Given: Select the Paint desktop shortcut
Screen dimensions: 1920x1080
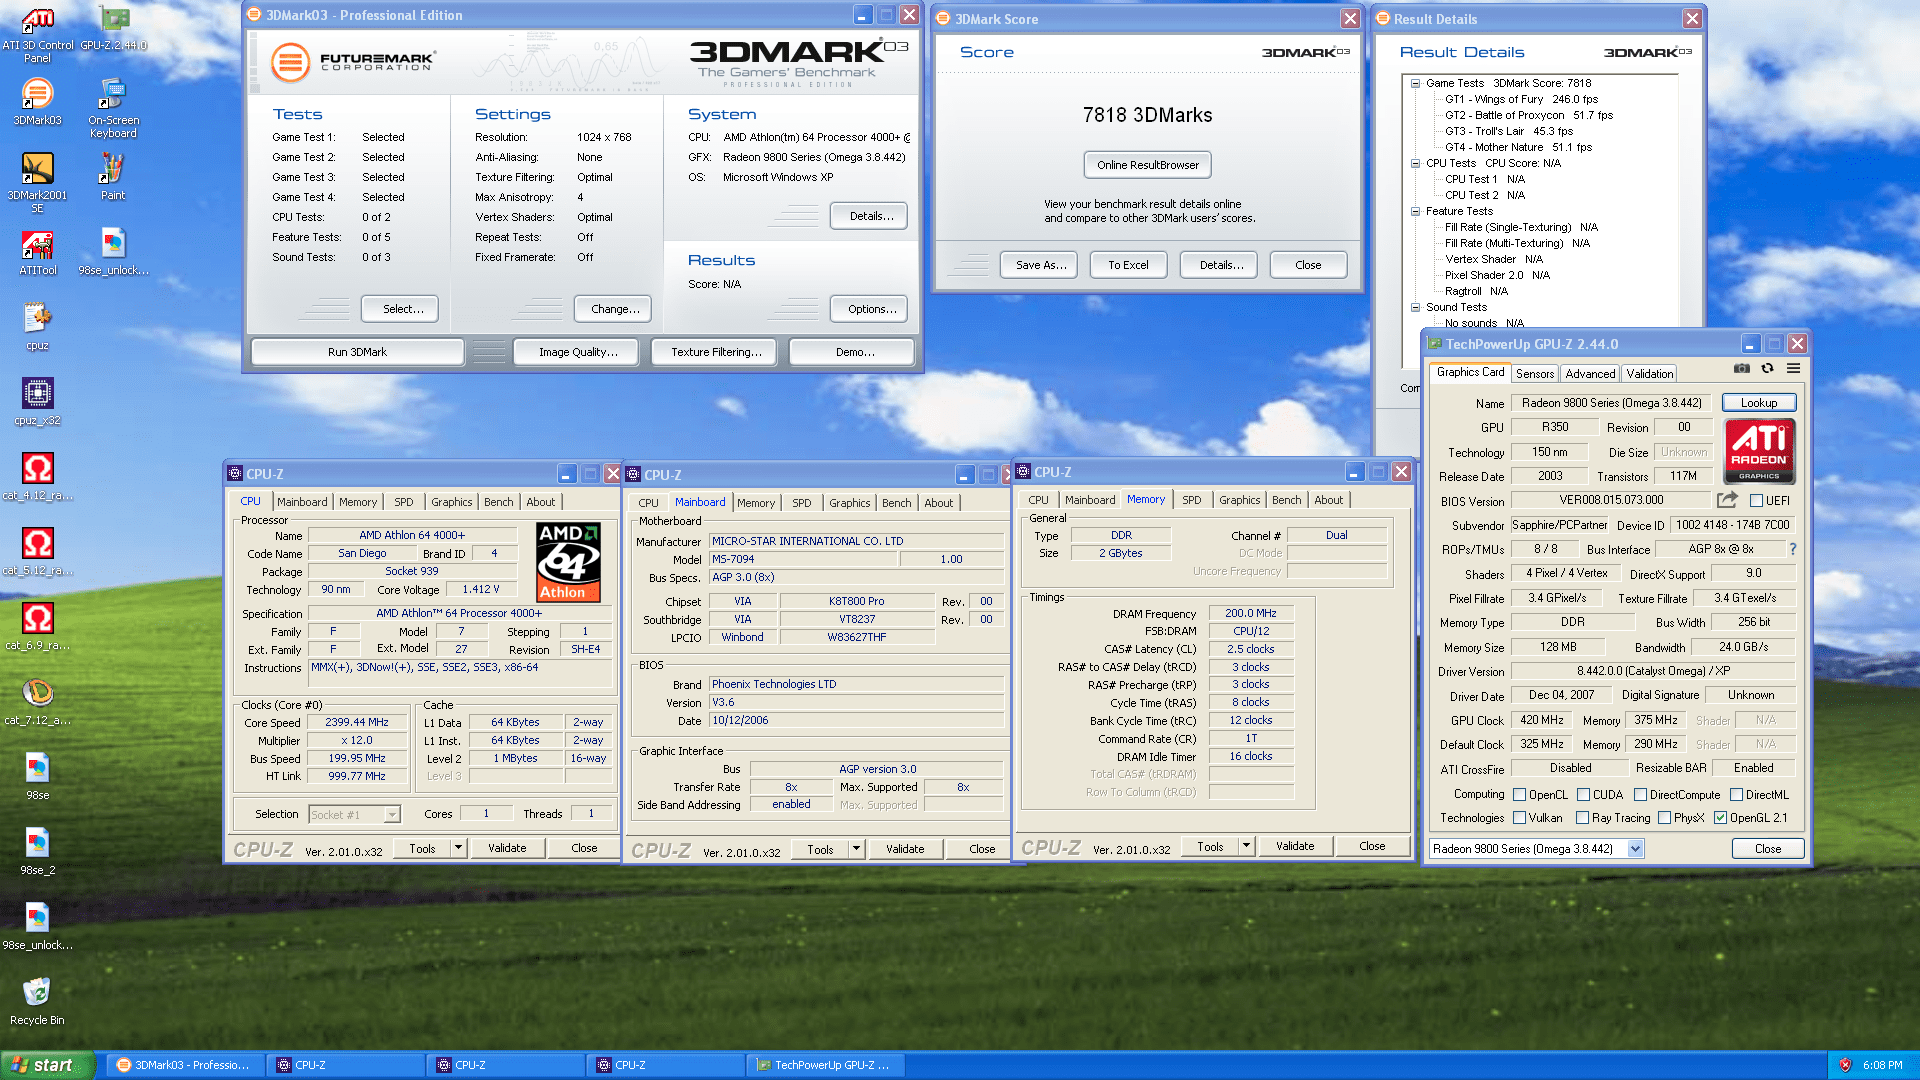Looking at the screenshot, I should click(x=113, y=177).
